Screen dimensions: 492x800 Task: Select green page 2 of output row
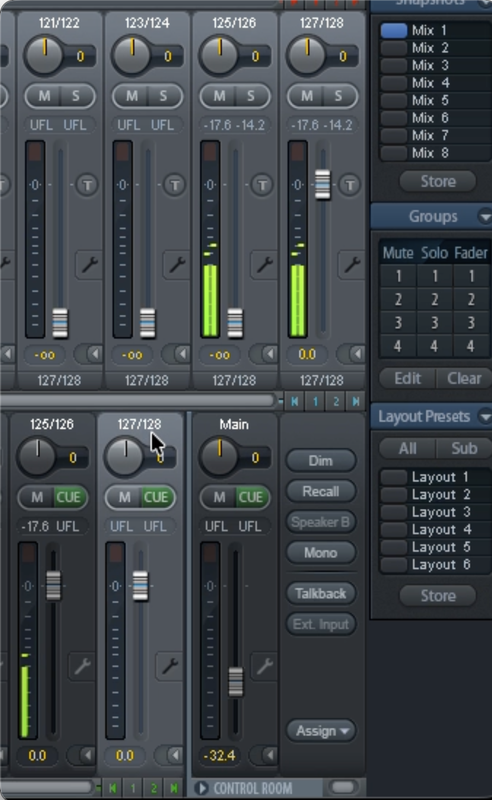pos(154,788)
